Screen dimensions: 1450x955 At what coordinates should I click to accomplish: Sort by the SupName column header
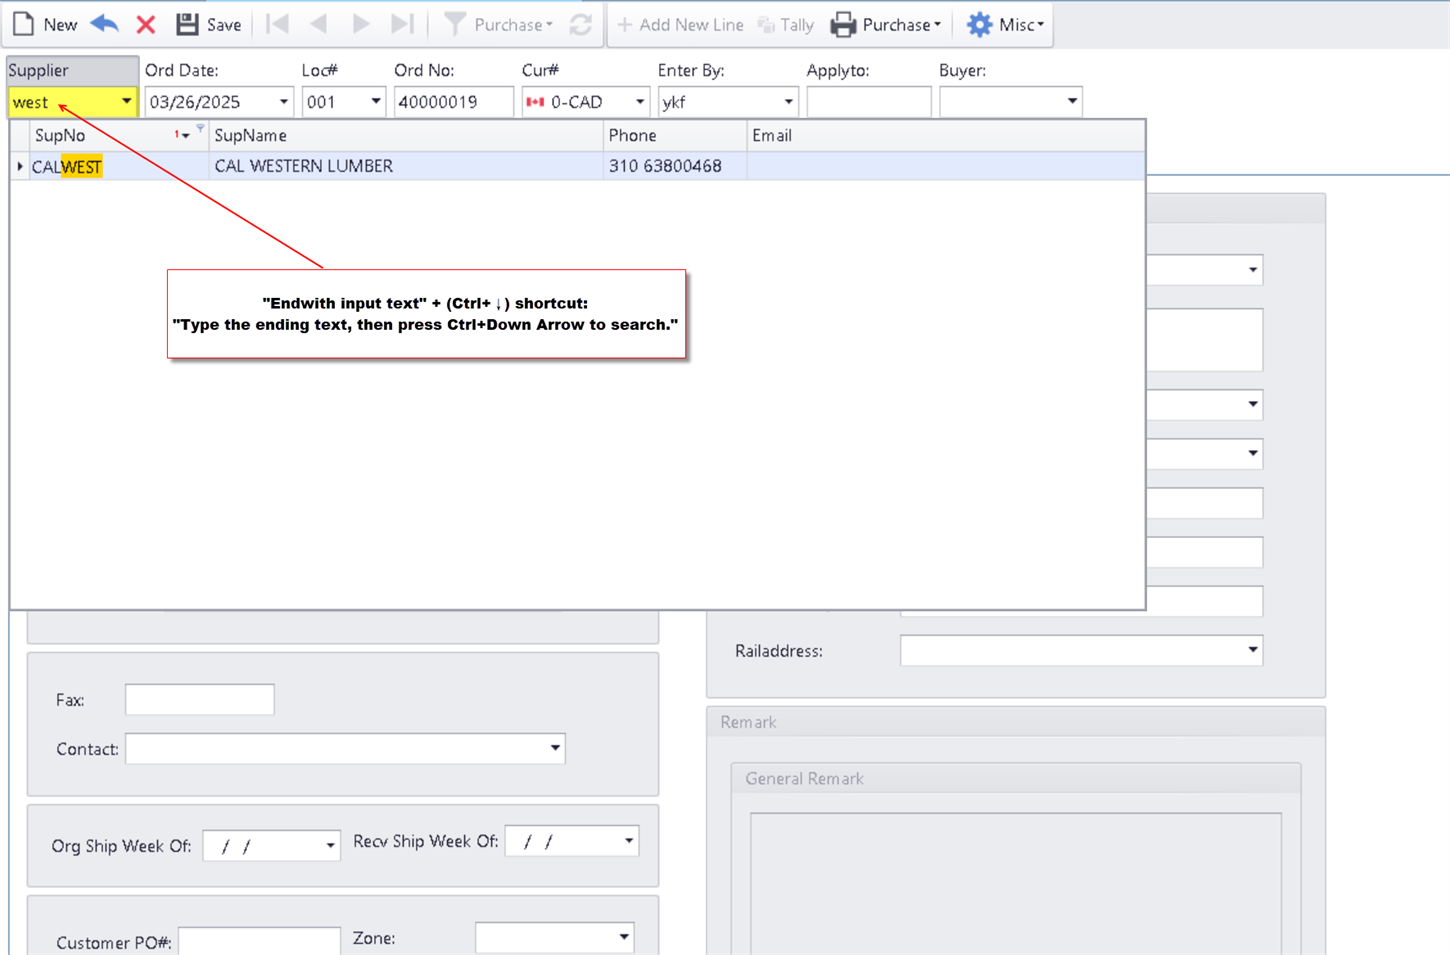click(251, 135)
